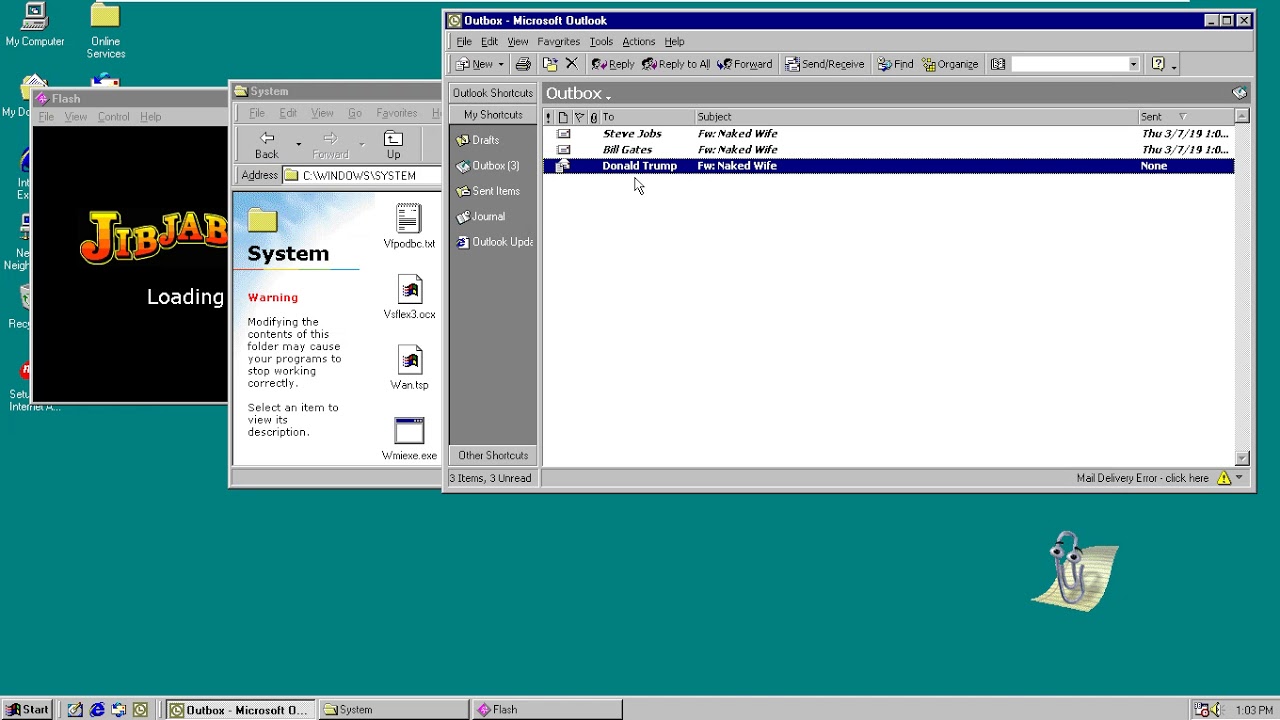Click Send/Receive in the Outlook toolbar
The image size is (1280, 720).
pos(825,64)
